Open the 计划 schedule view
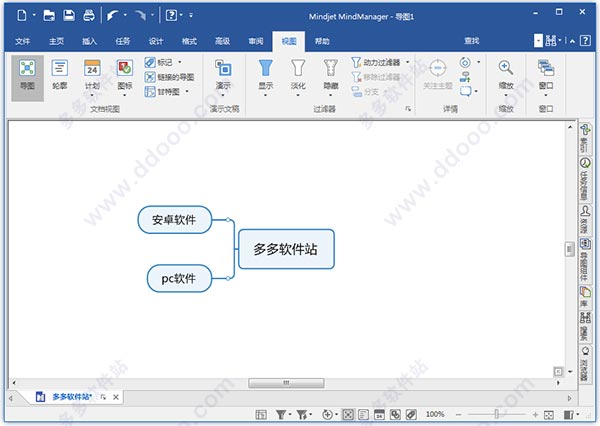This screenshot has height=426, width=600. point(92,77)
